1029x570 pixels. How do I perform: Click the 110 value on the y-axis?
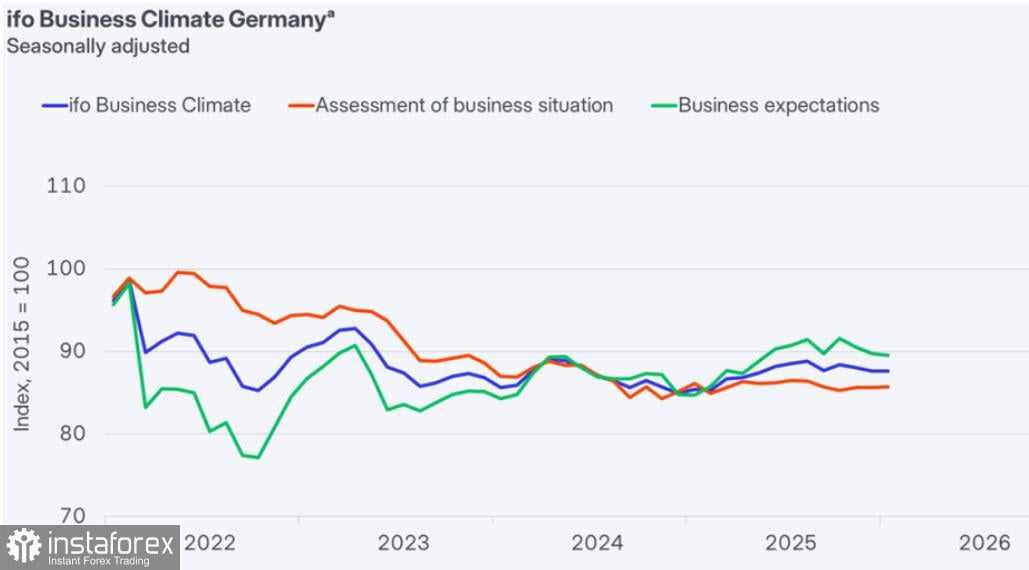(x=66, y=186)
